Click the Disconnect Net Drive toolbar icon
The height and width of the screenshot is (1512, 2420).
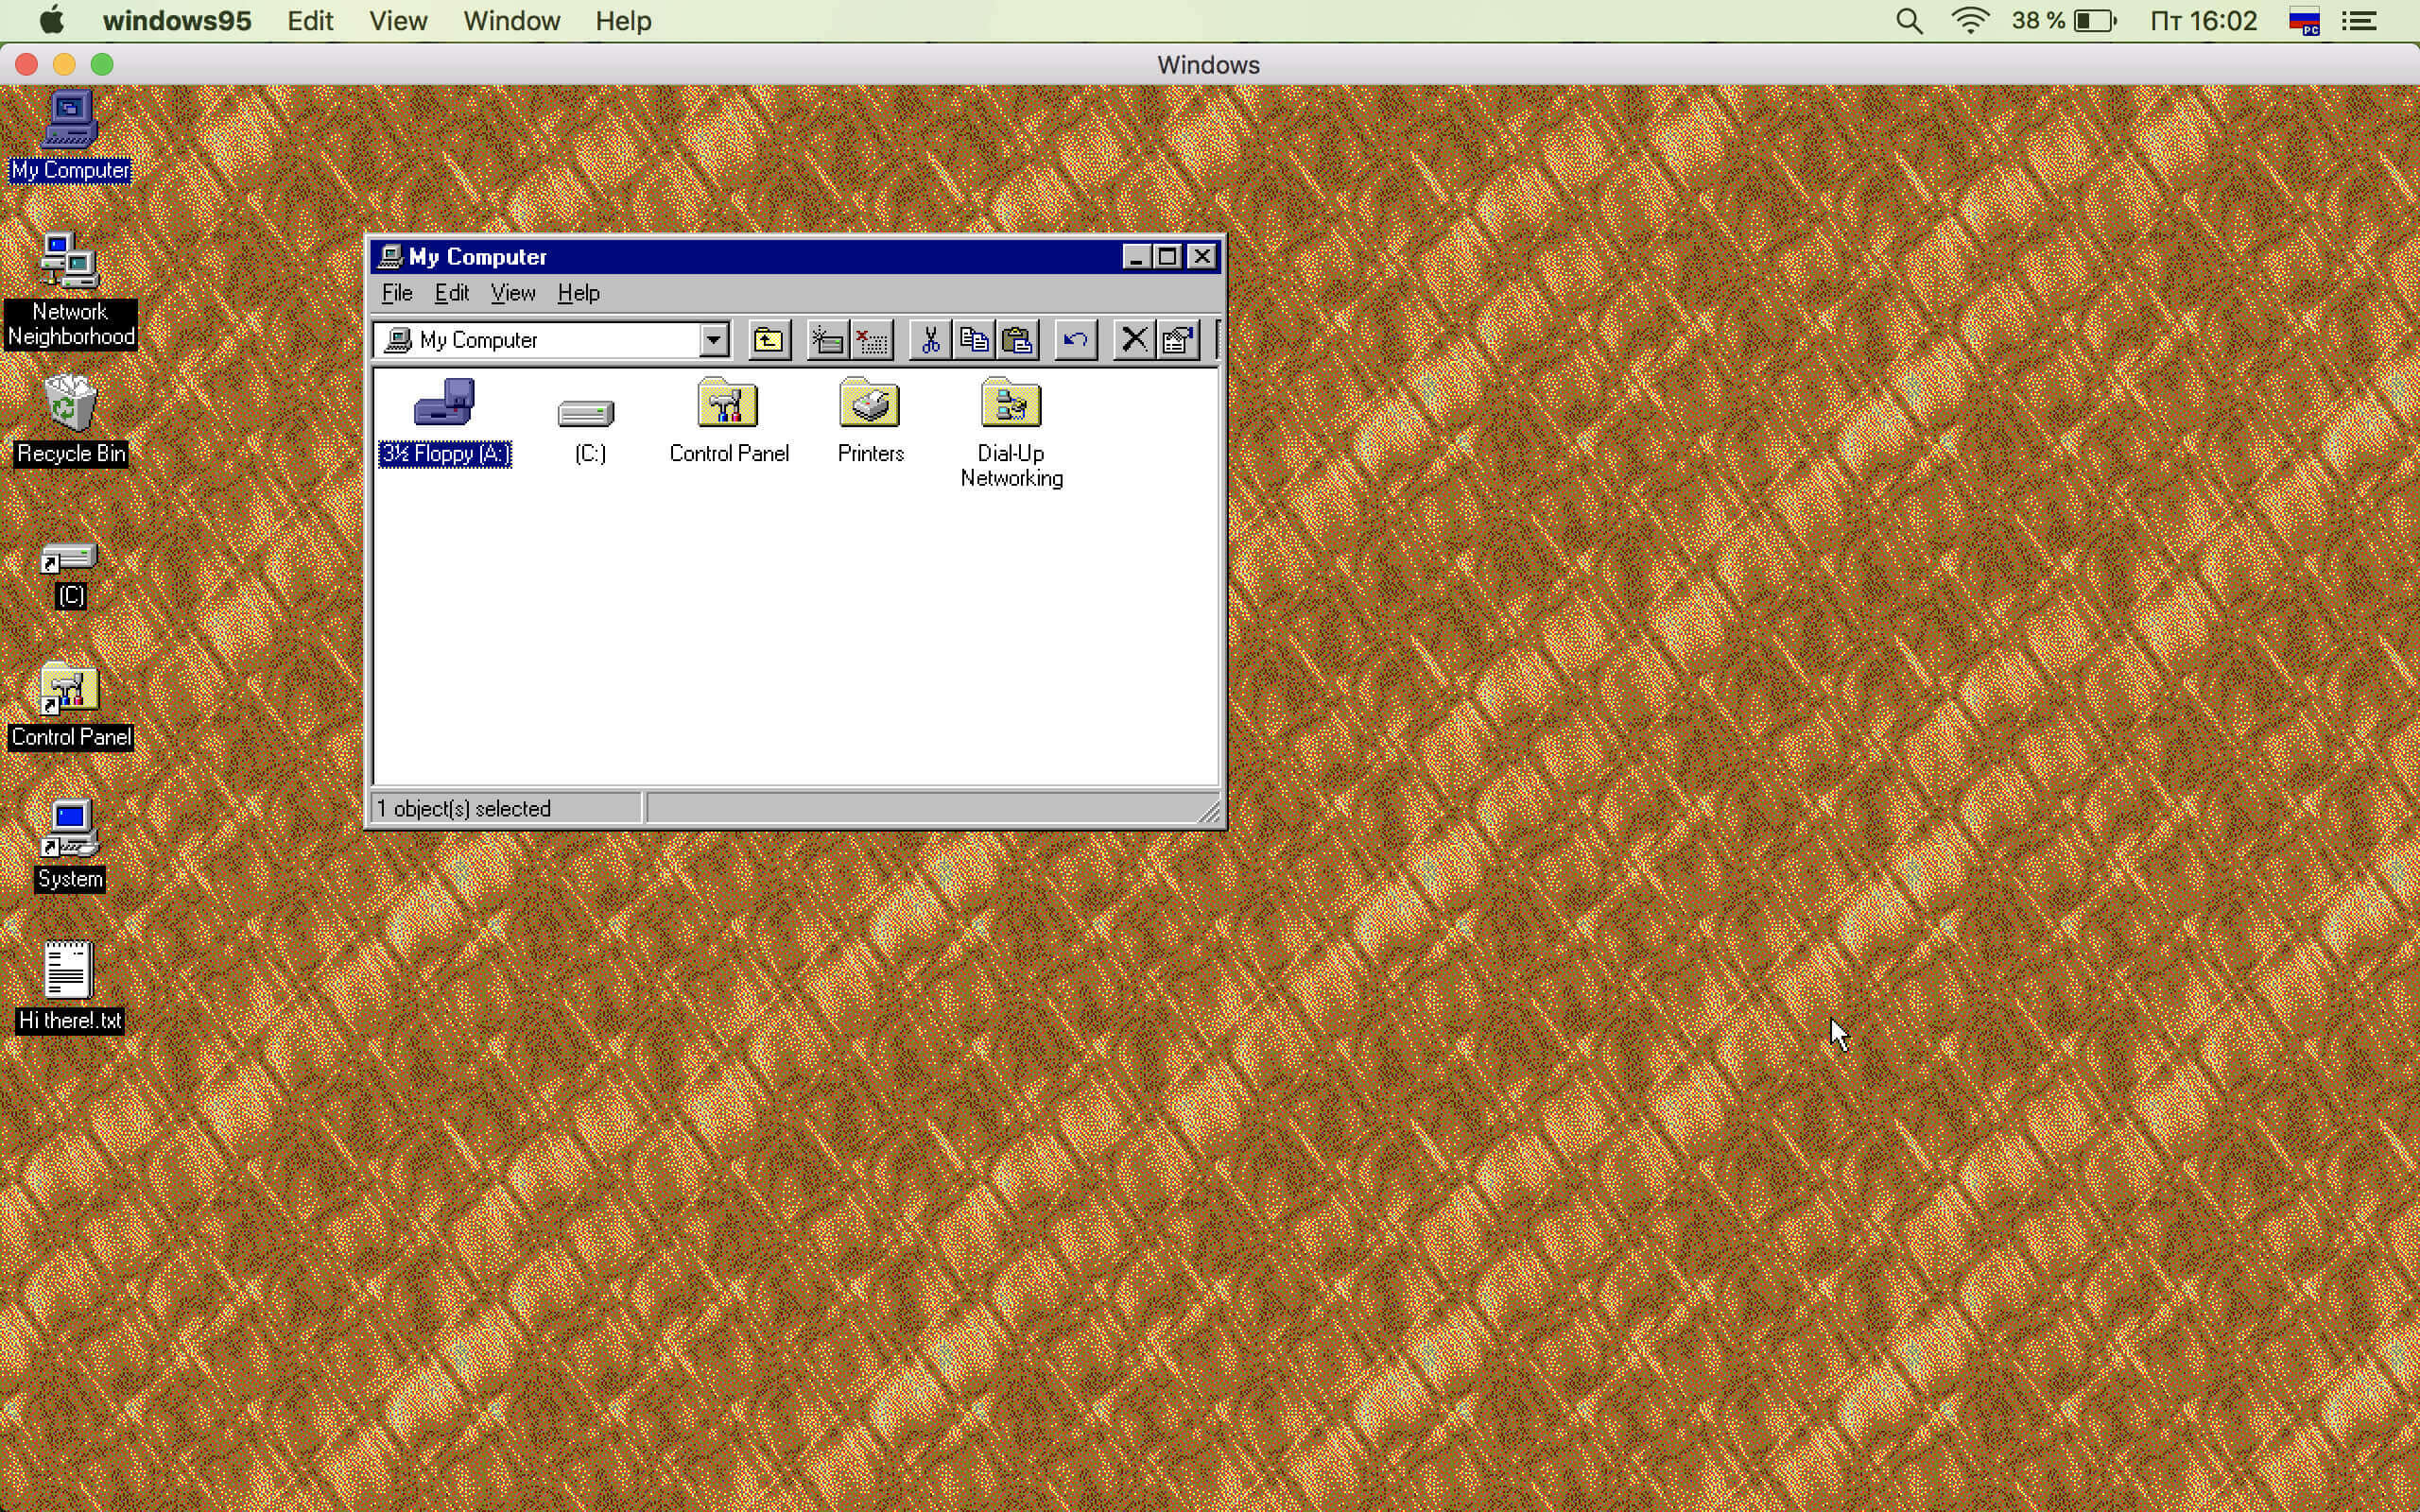871,340
